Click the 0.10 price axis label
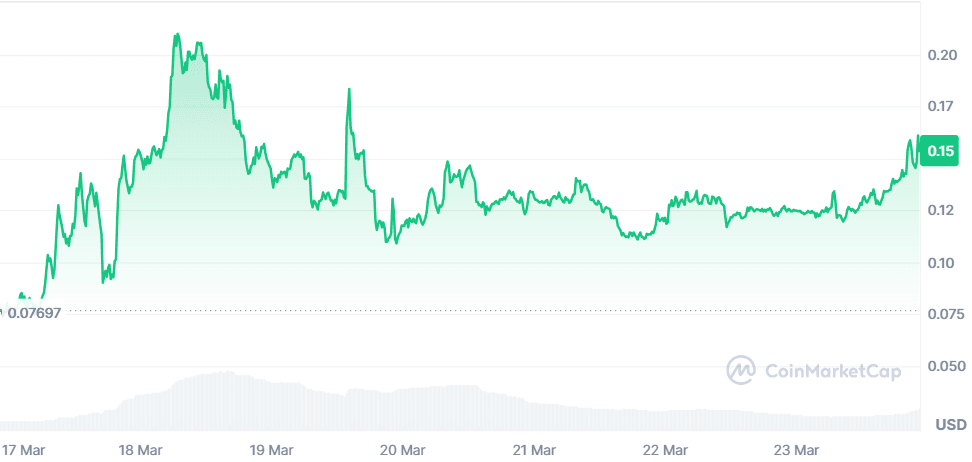The height and width of the screenshot is (462, 972). [942, 263]
